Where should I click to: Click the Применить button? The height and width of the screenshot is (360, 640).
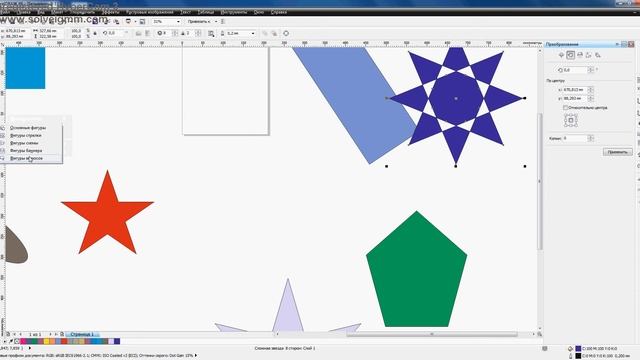click(x=618, y=152)
